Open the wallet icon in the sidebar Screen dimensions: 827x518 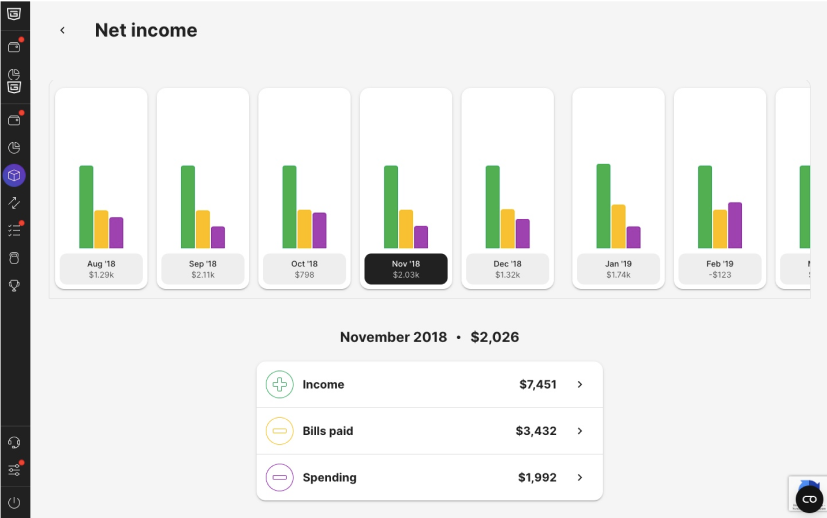pos(14,120)
